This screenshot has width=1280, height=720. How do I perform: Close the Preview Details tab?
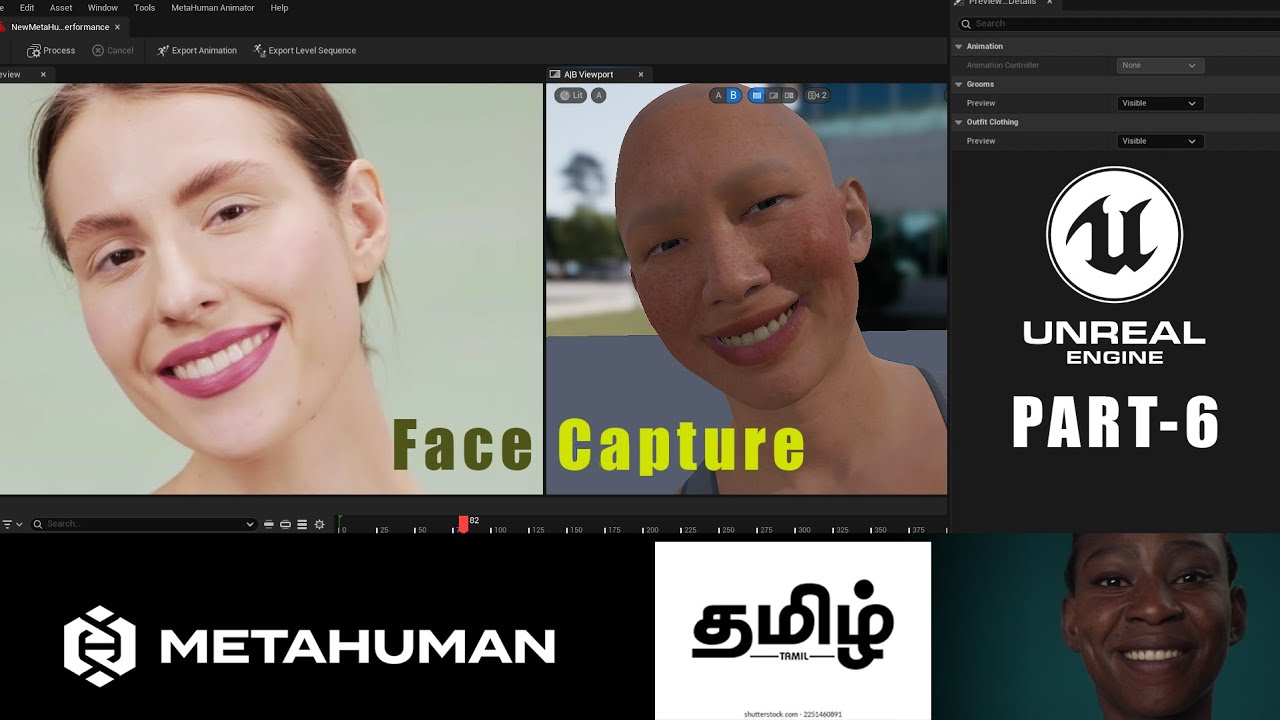pyautogui.click(x=1049, y=3)
